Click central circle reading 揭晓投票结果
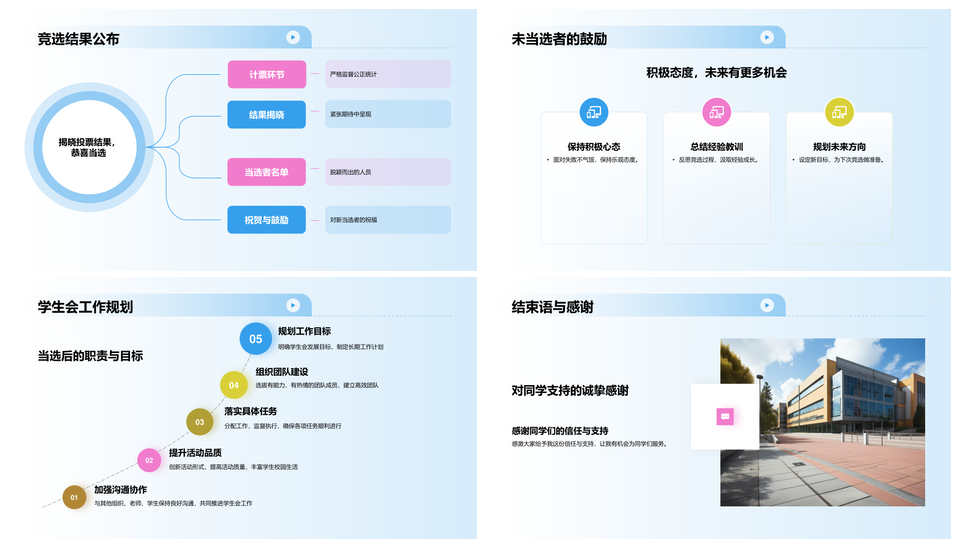The image size is (960, 548). pyautogui.click(x=88, y=146)
